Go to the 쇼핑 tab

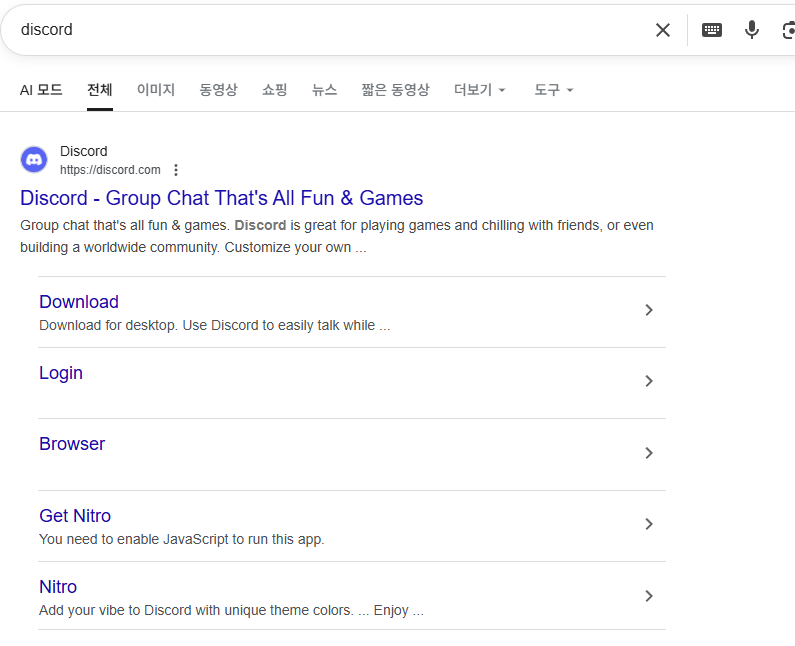tap(275, 90)
